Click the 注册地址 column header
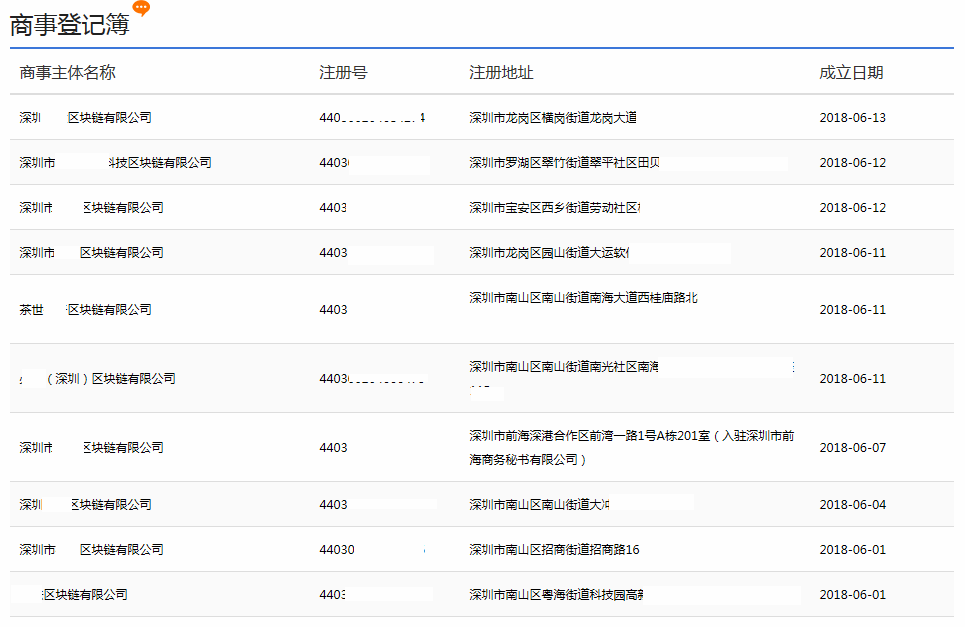Viewport: 965px width, 627px height. coord(486,72)
